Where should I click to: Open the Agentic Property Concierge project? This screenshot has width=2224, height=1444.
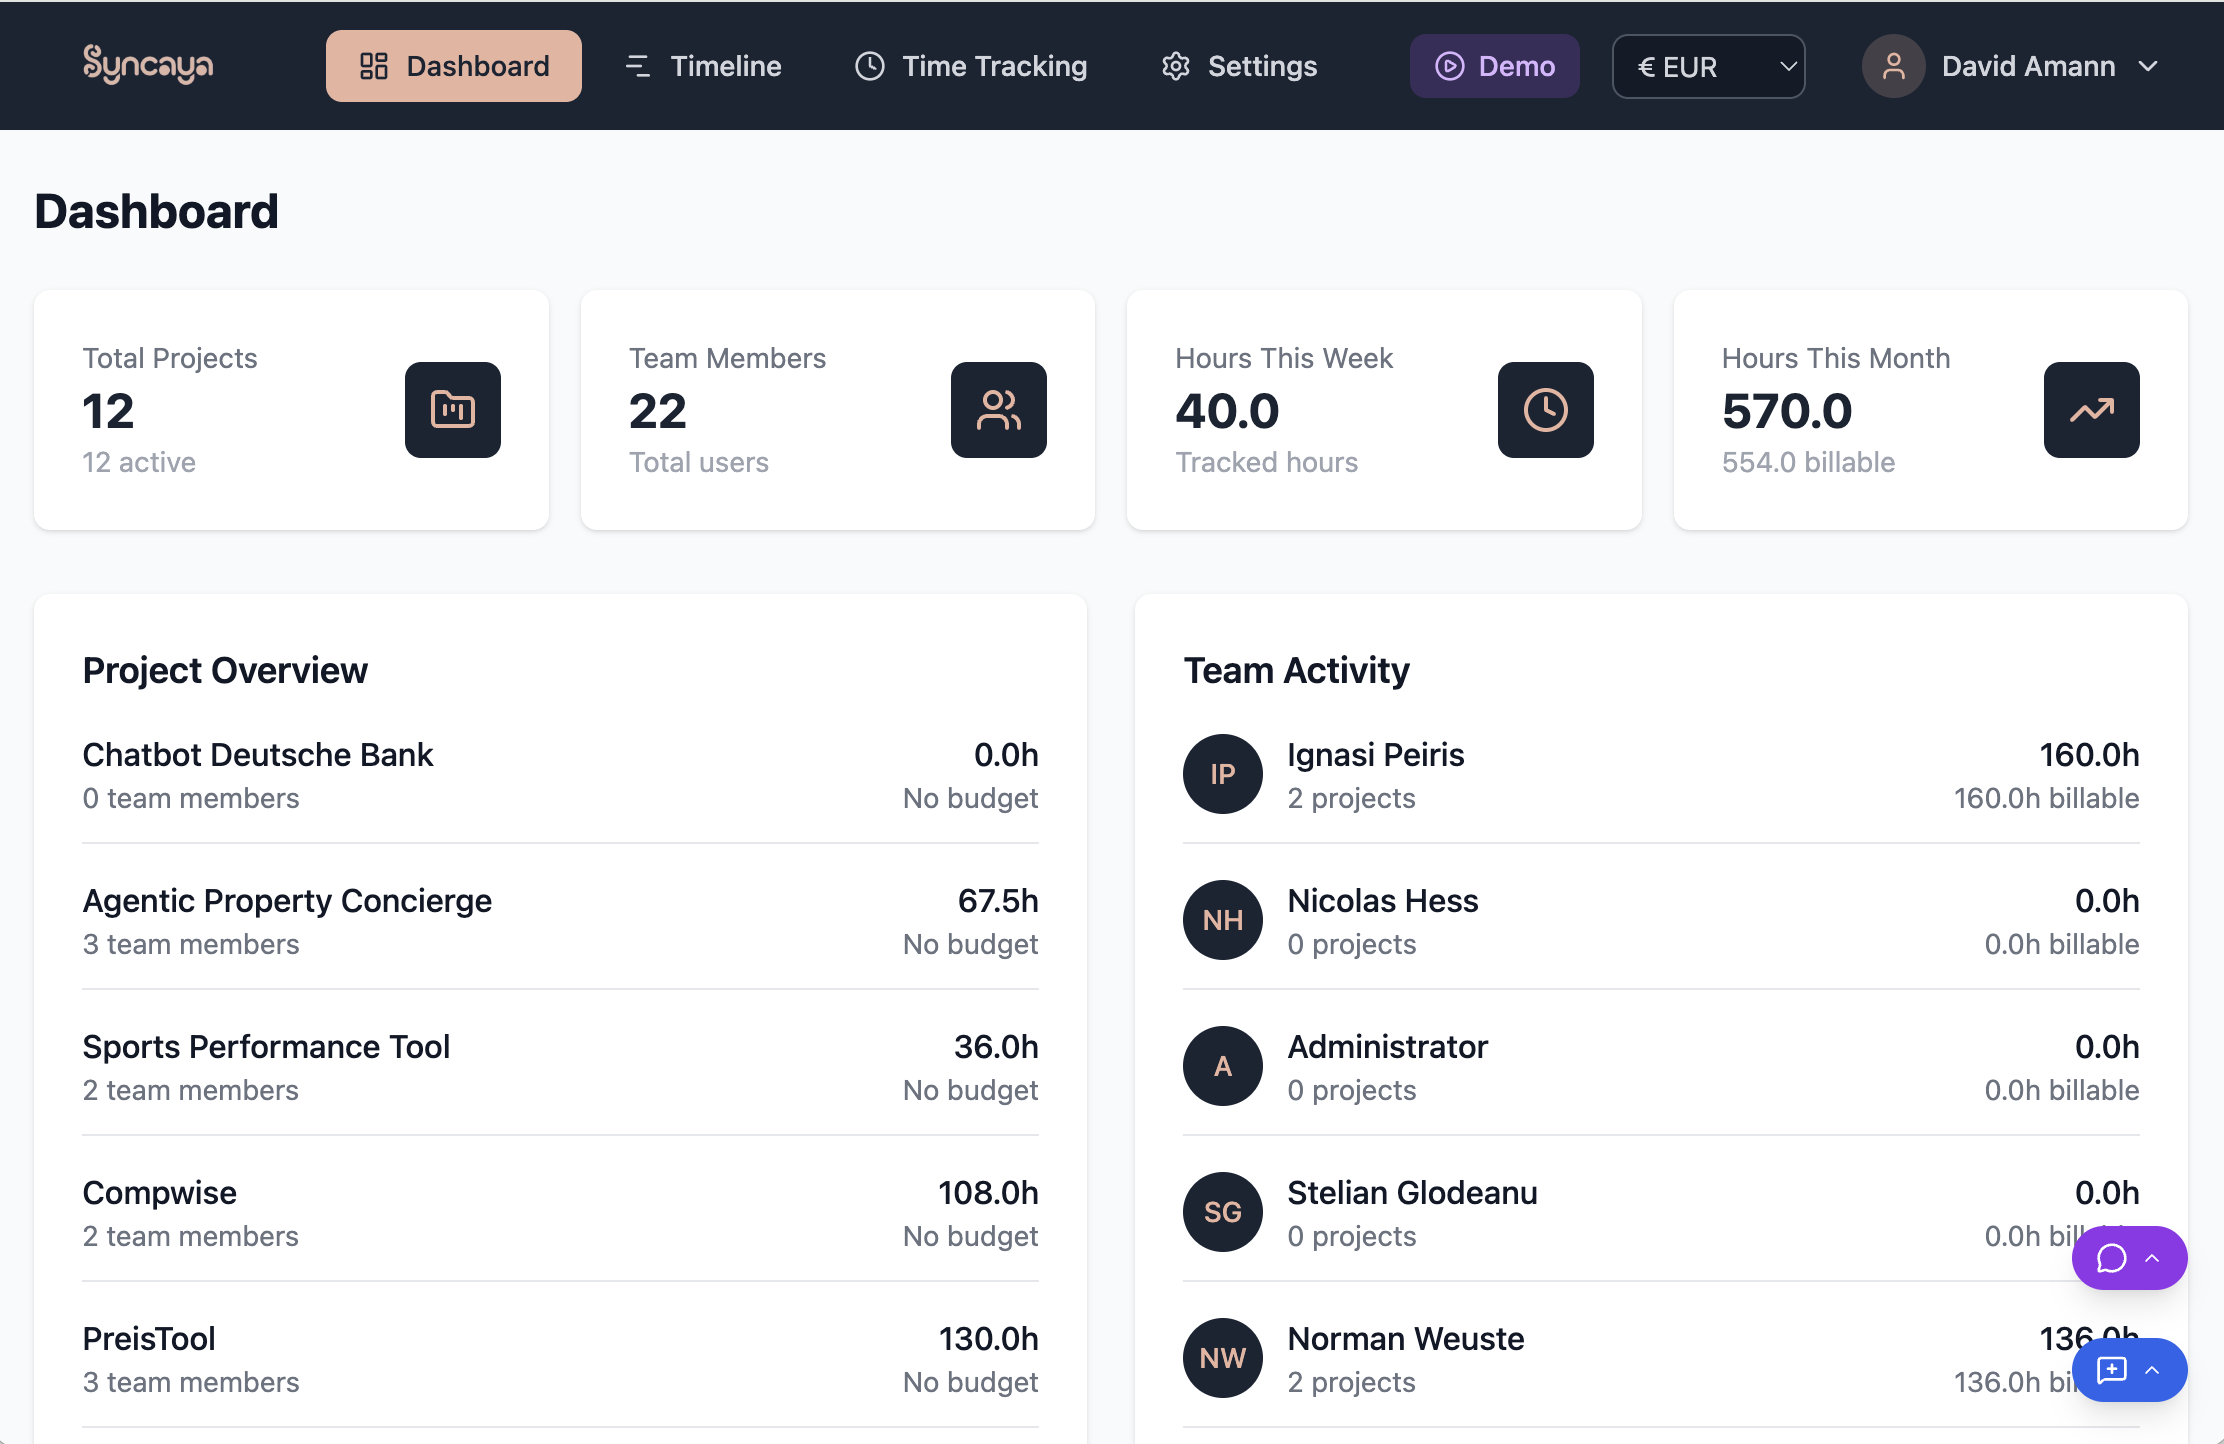(287, 901)
